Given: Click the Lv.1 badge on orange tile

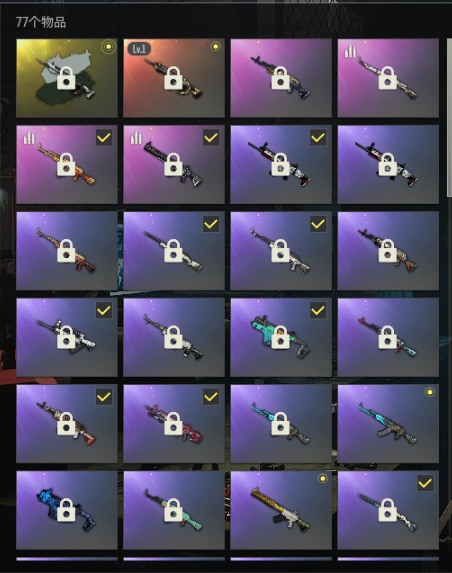Looking at the screenshot, I should point(139,49).
